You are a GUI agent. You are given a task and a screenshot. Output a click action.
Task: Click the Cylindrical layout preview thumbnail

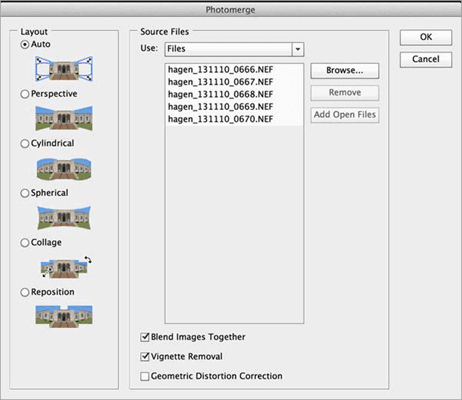[x=64, y=168]
